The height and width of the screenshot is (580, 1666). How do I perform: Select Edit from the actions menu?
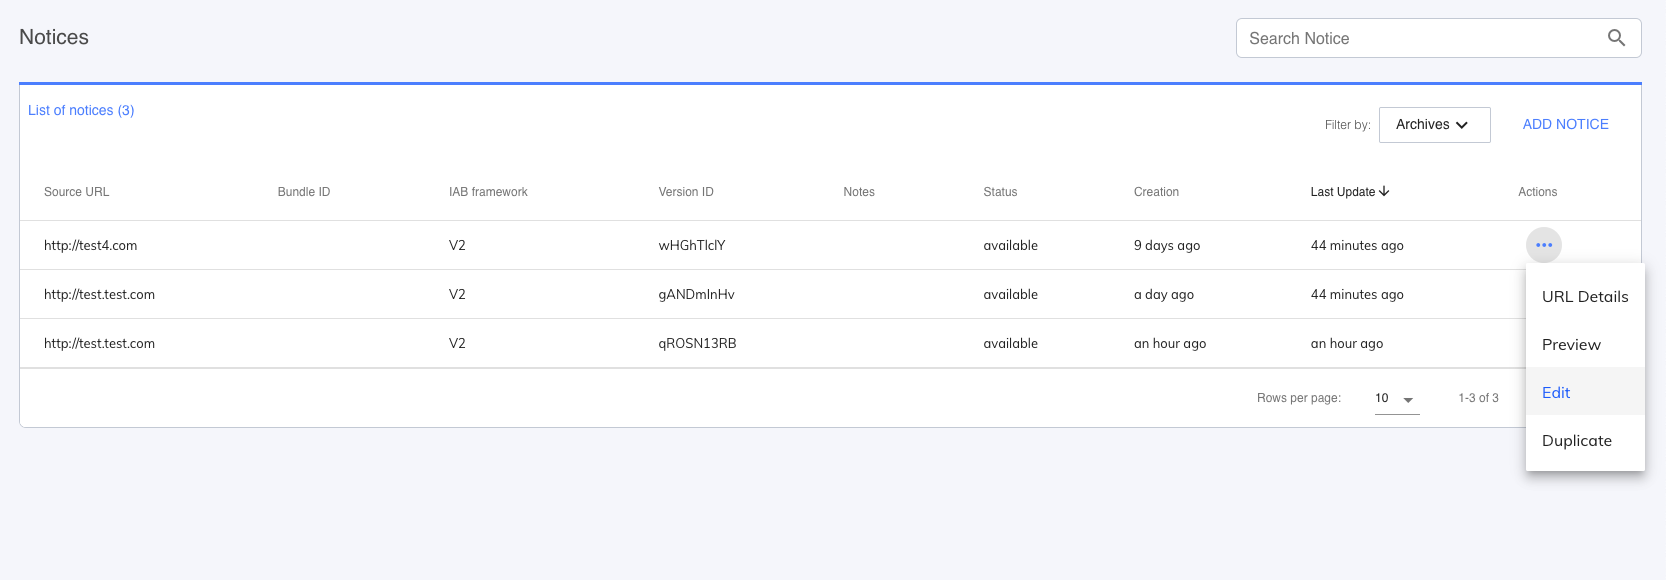coord(1556,393)
